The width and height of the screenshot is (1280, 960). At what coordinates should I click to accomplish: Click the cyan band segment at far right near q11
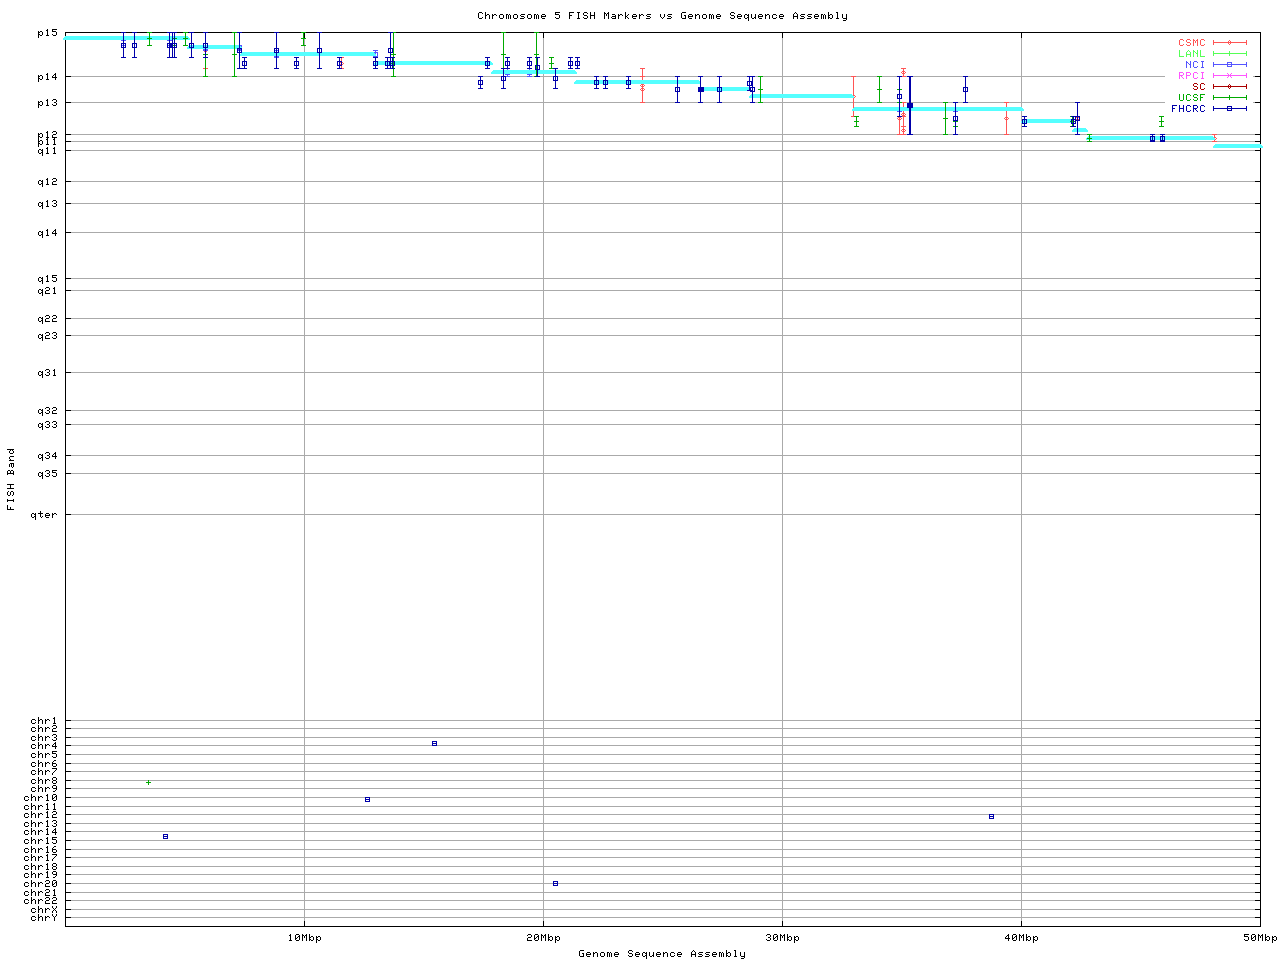pos(1237,147)
